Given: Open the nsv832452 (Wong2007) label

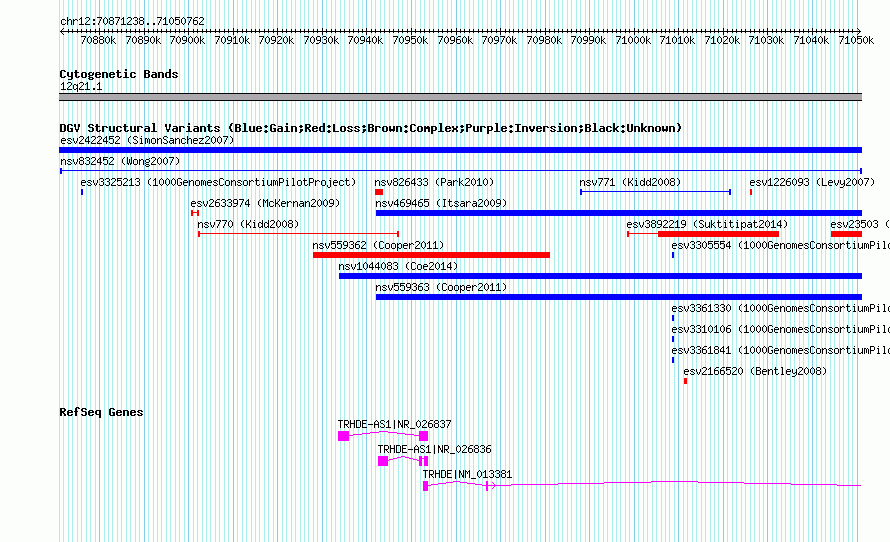Looking at the screenshot, I should [x=120, y=161].
